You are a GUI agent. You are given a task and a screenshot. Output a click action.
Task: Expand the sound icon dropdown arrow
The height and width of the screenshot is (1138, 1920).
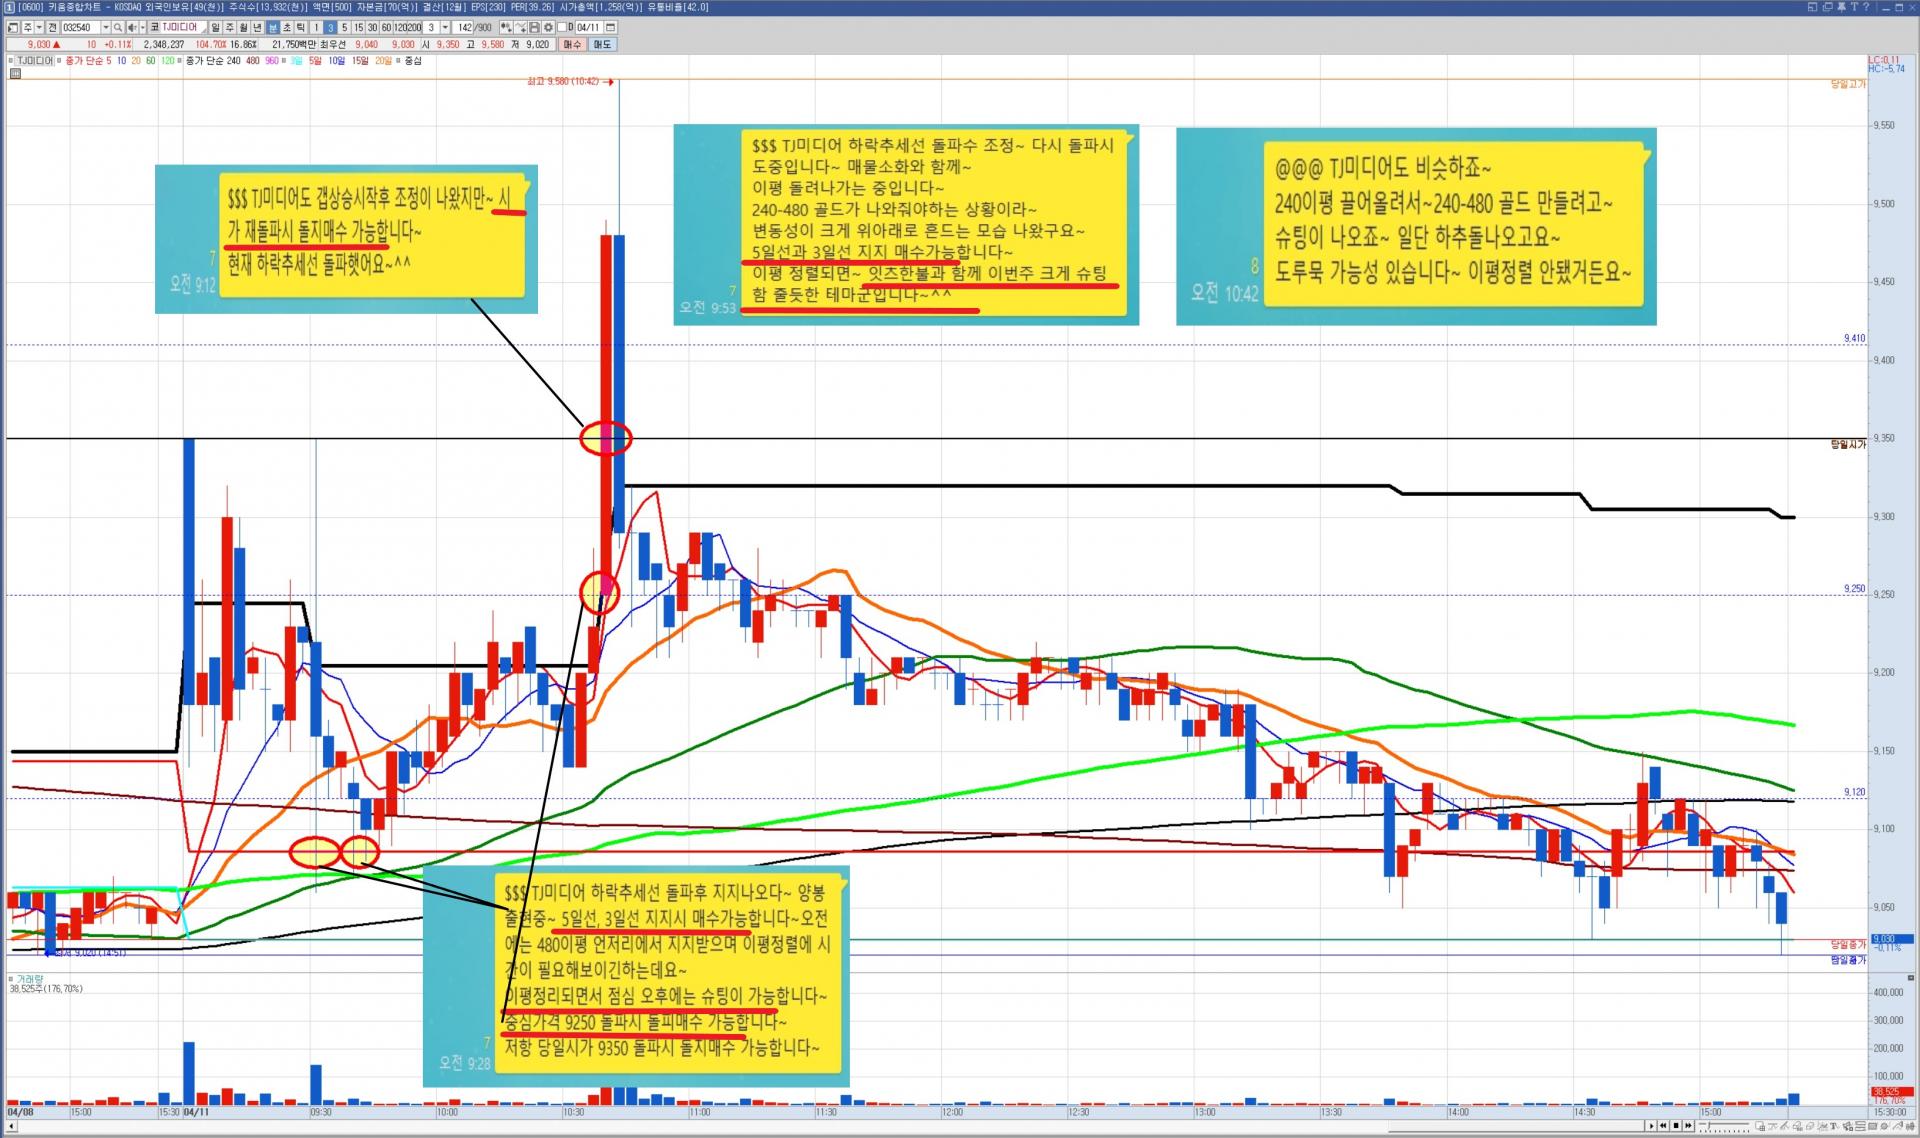click(x=143, y=27)
